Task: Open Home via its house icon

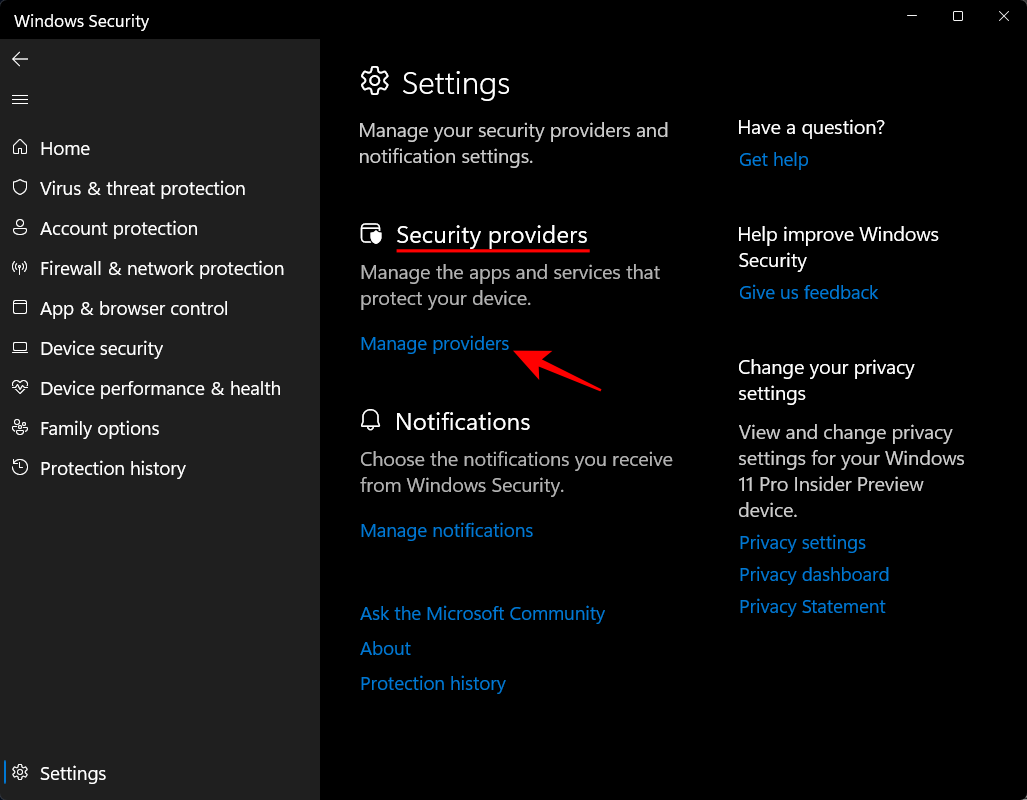Action: click(20, 148)
